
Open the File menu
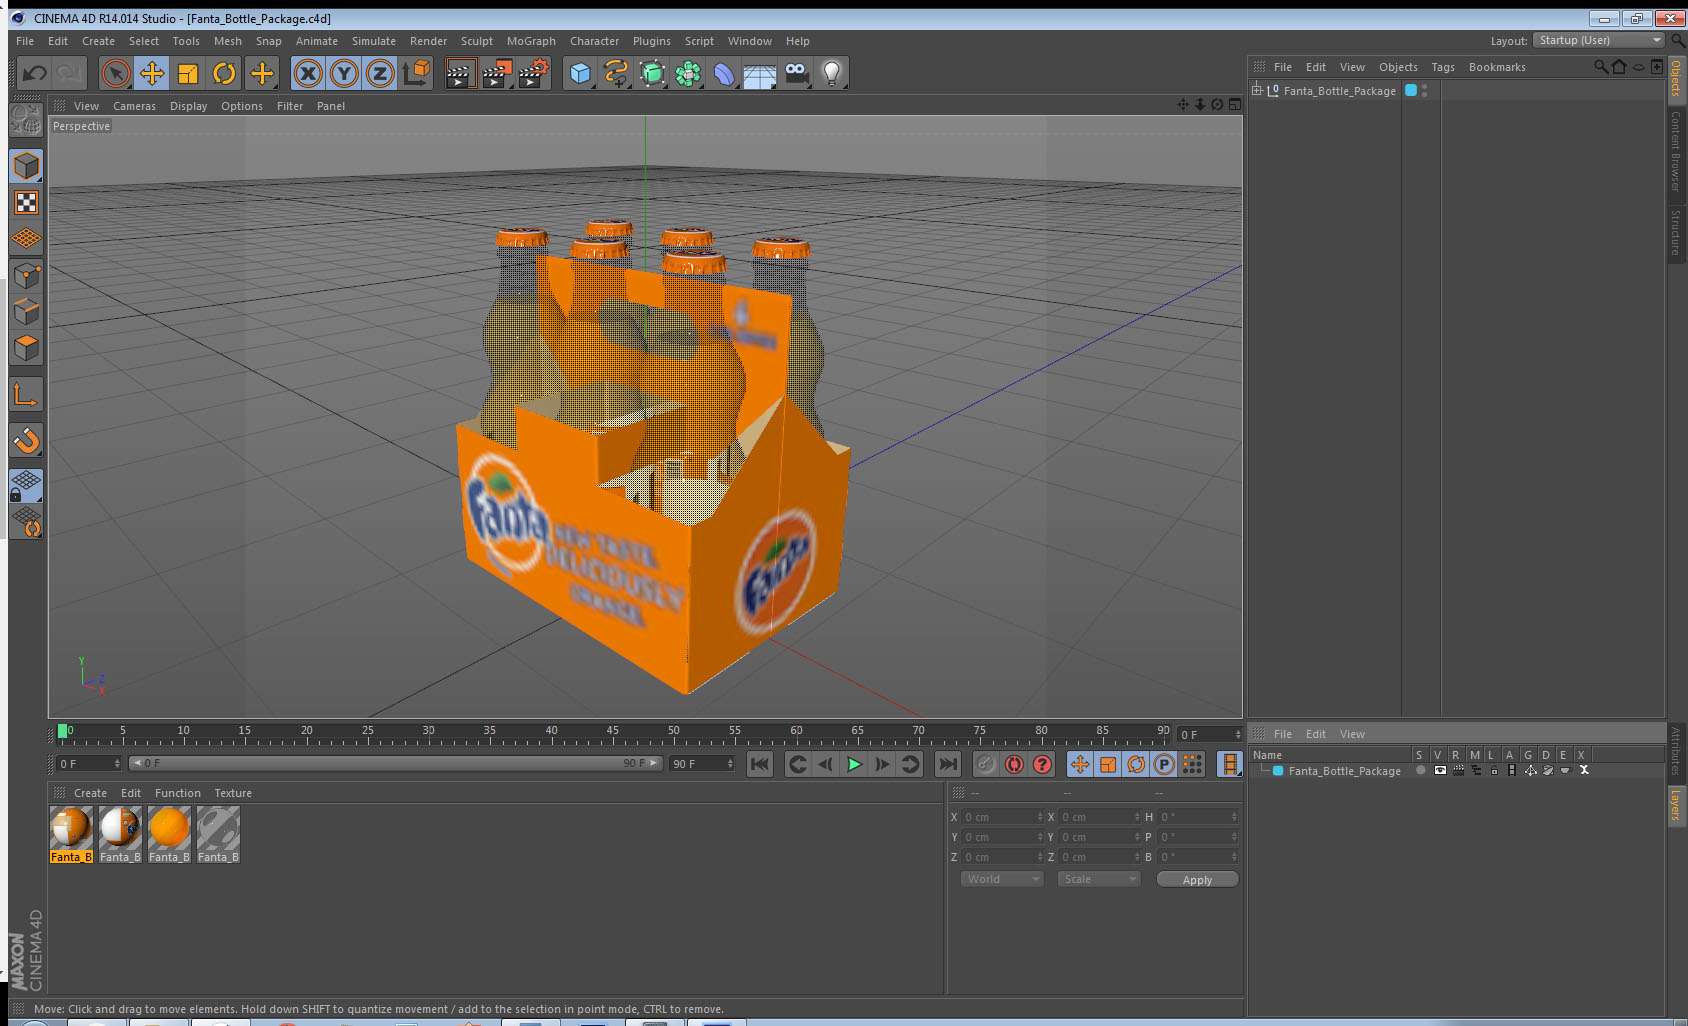click(25, 41)
